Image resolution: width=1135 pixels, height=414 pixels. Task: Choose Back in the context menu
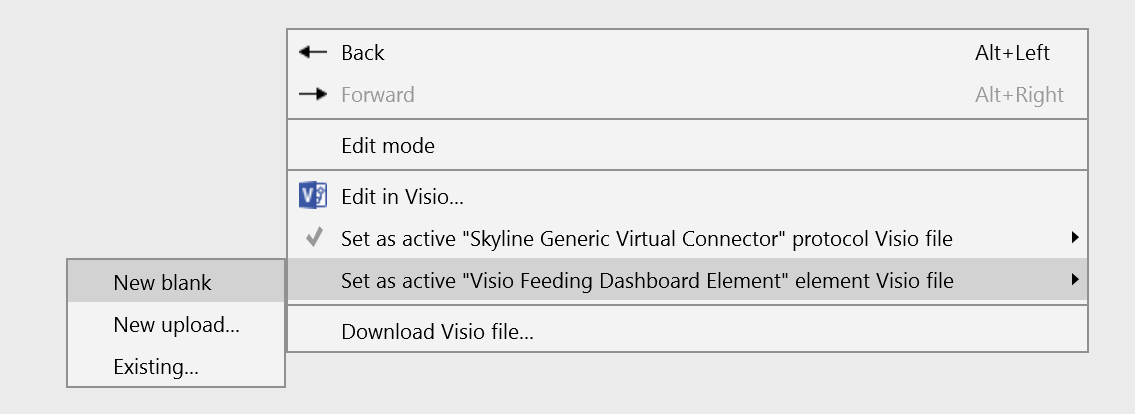[688, 52]
